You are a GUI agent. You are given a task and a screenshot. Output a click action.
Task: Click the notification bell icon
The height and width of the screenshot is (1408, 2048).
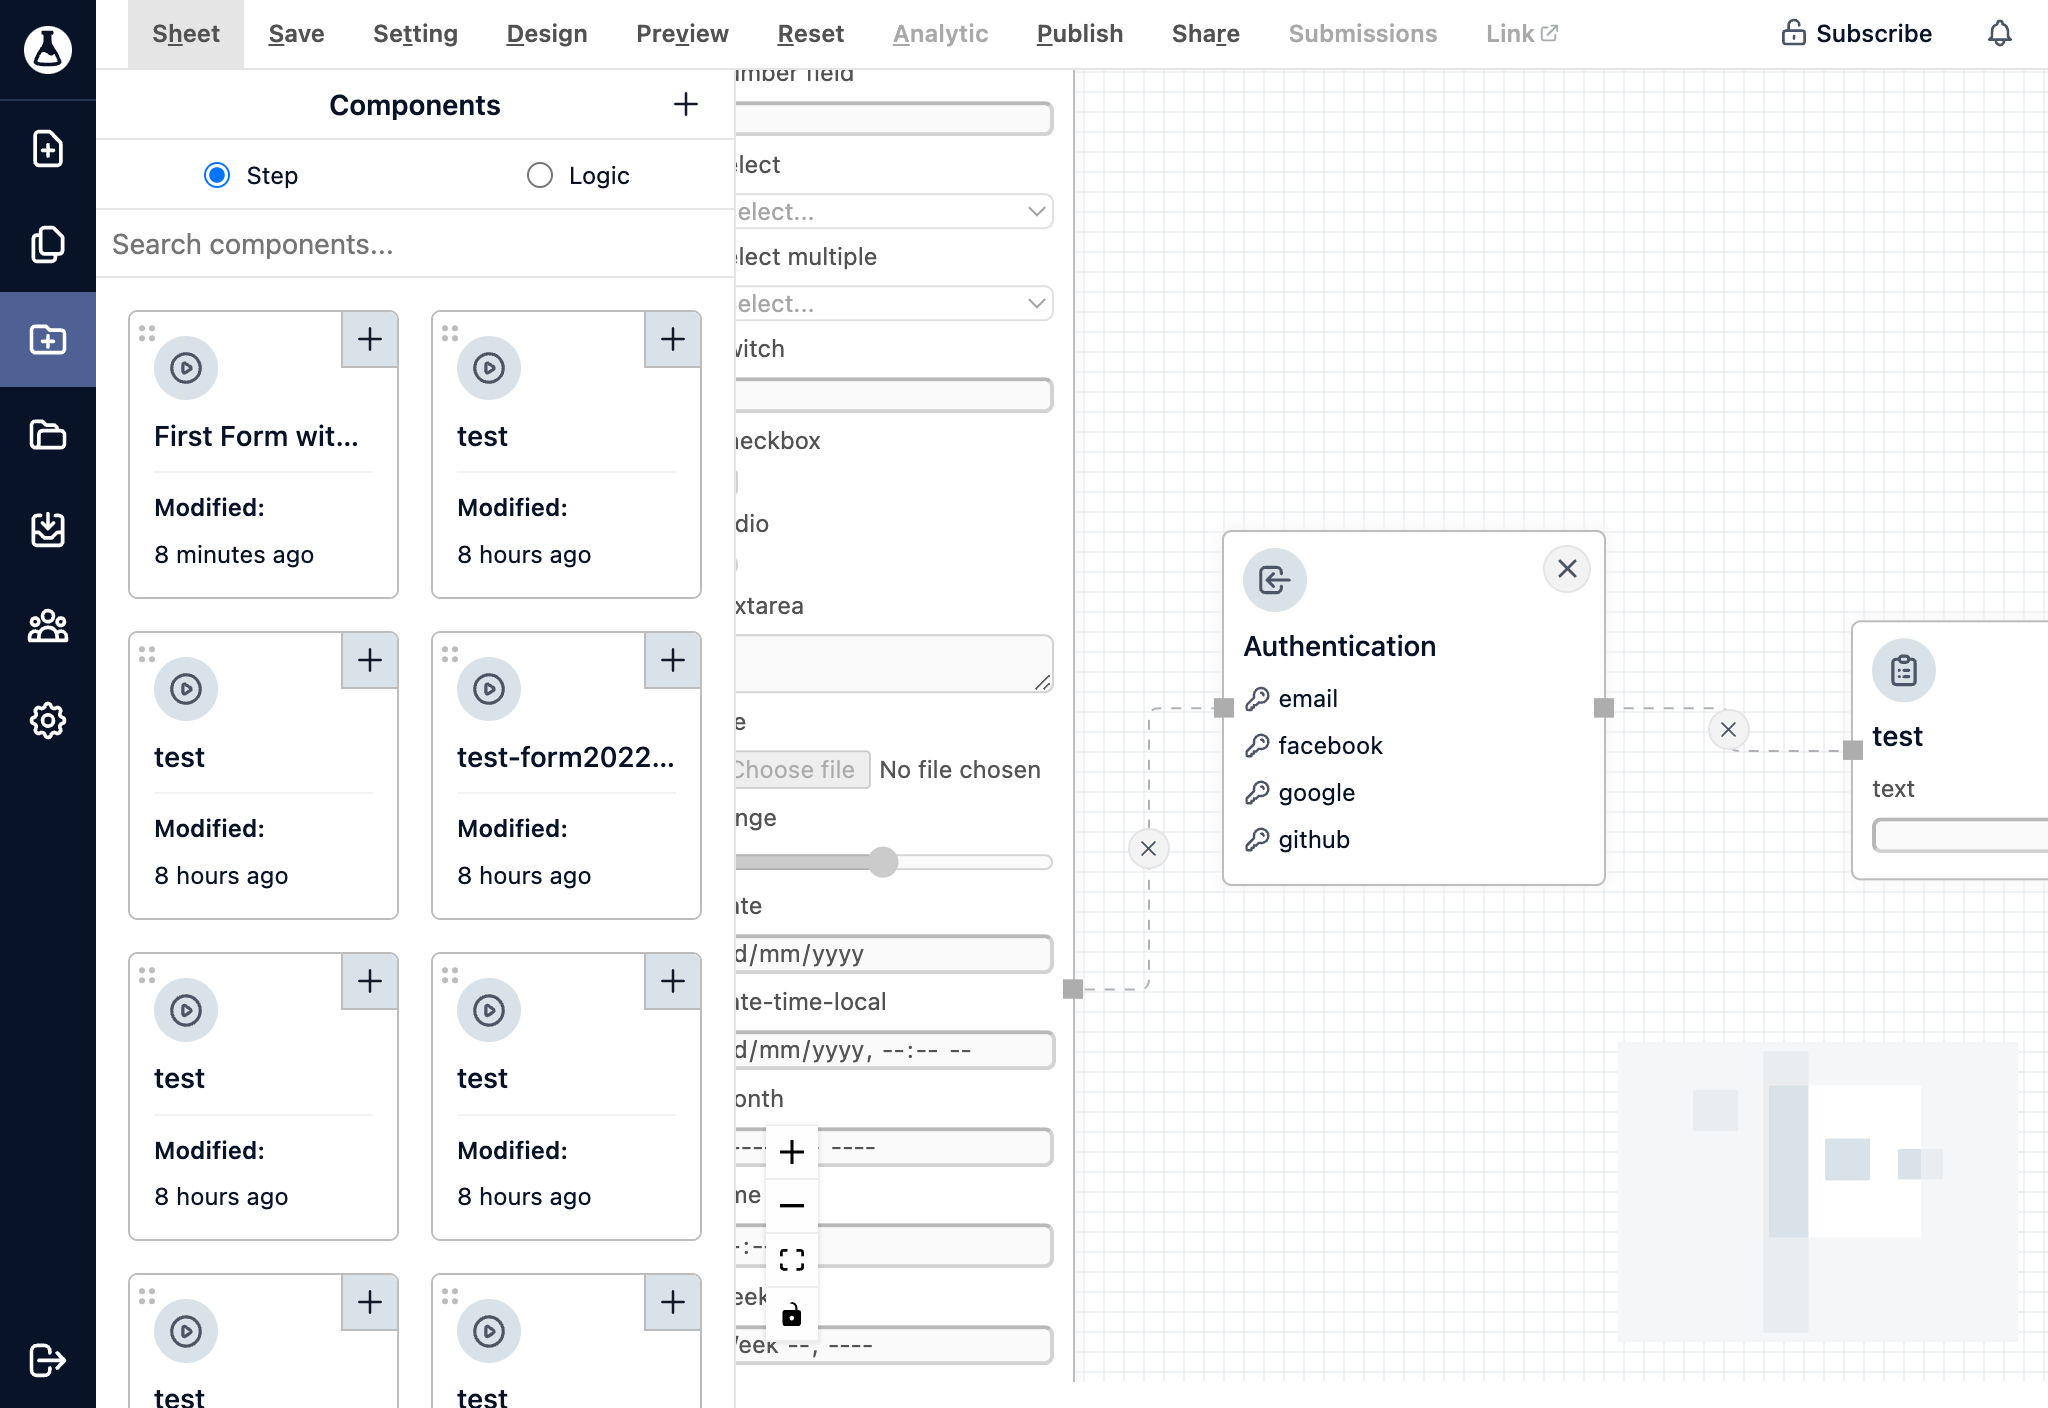2000,34
